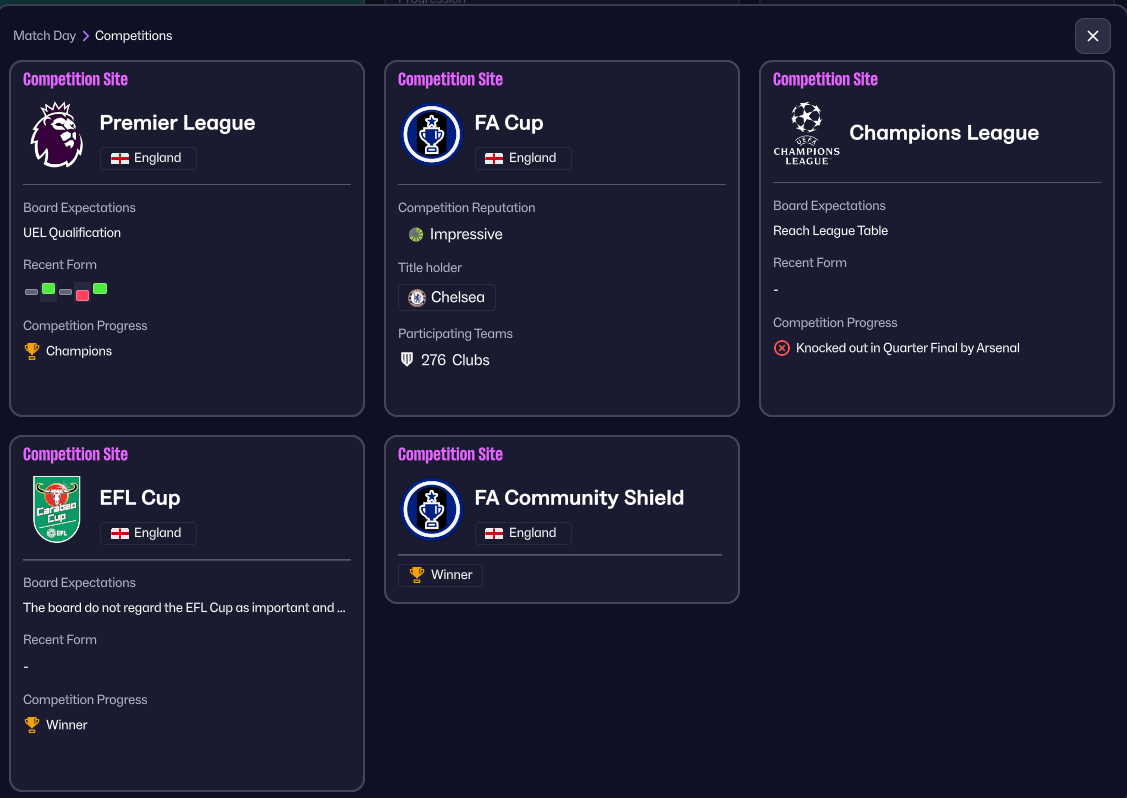This screenshot has height=798, width=1127.
Task: Go back to Match Day breadcrumb
Action: pos(44,36)
